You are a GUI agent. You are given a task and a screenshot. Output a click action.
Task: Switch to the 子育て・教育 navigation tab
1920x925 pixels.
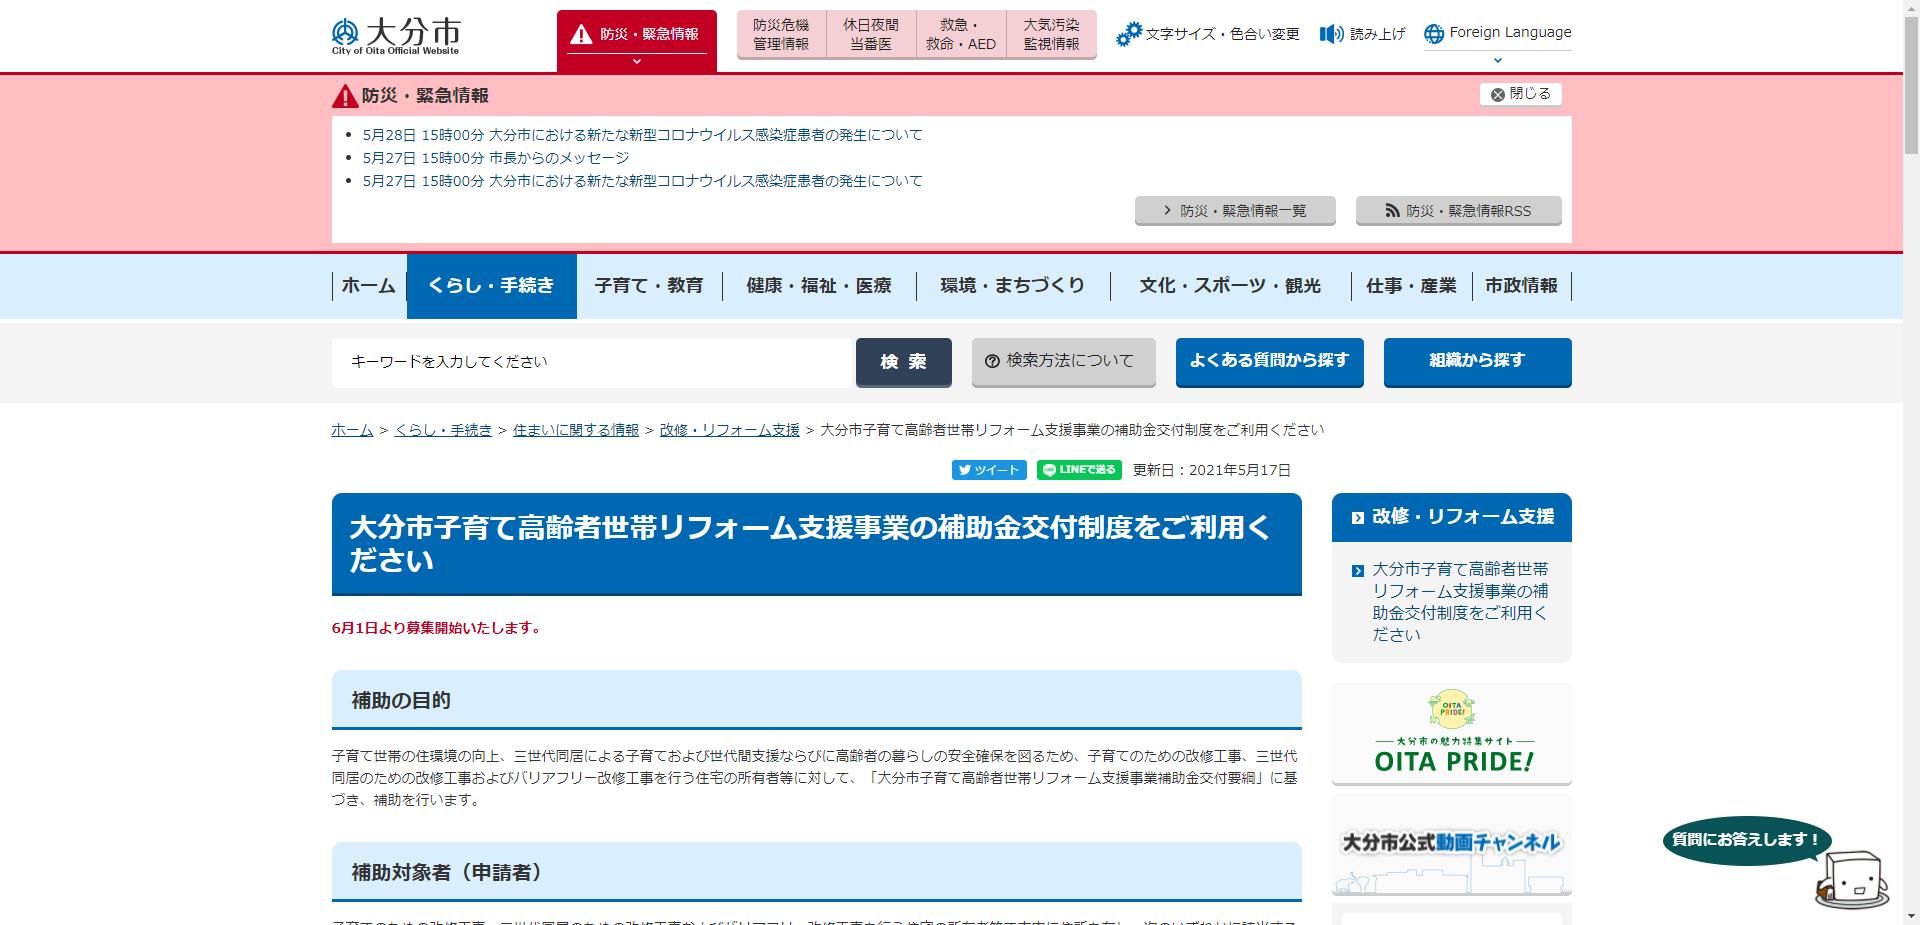(649, 285)
